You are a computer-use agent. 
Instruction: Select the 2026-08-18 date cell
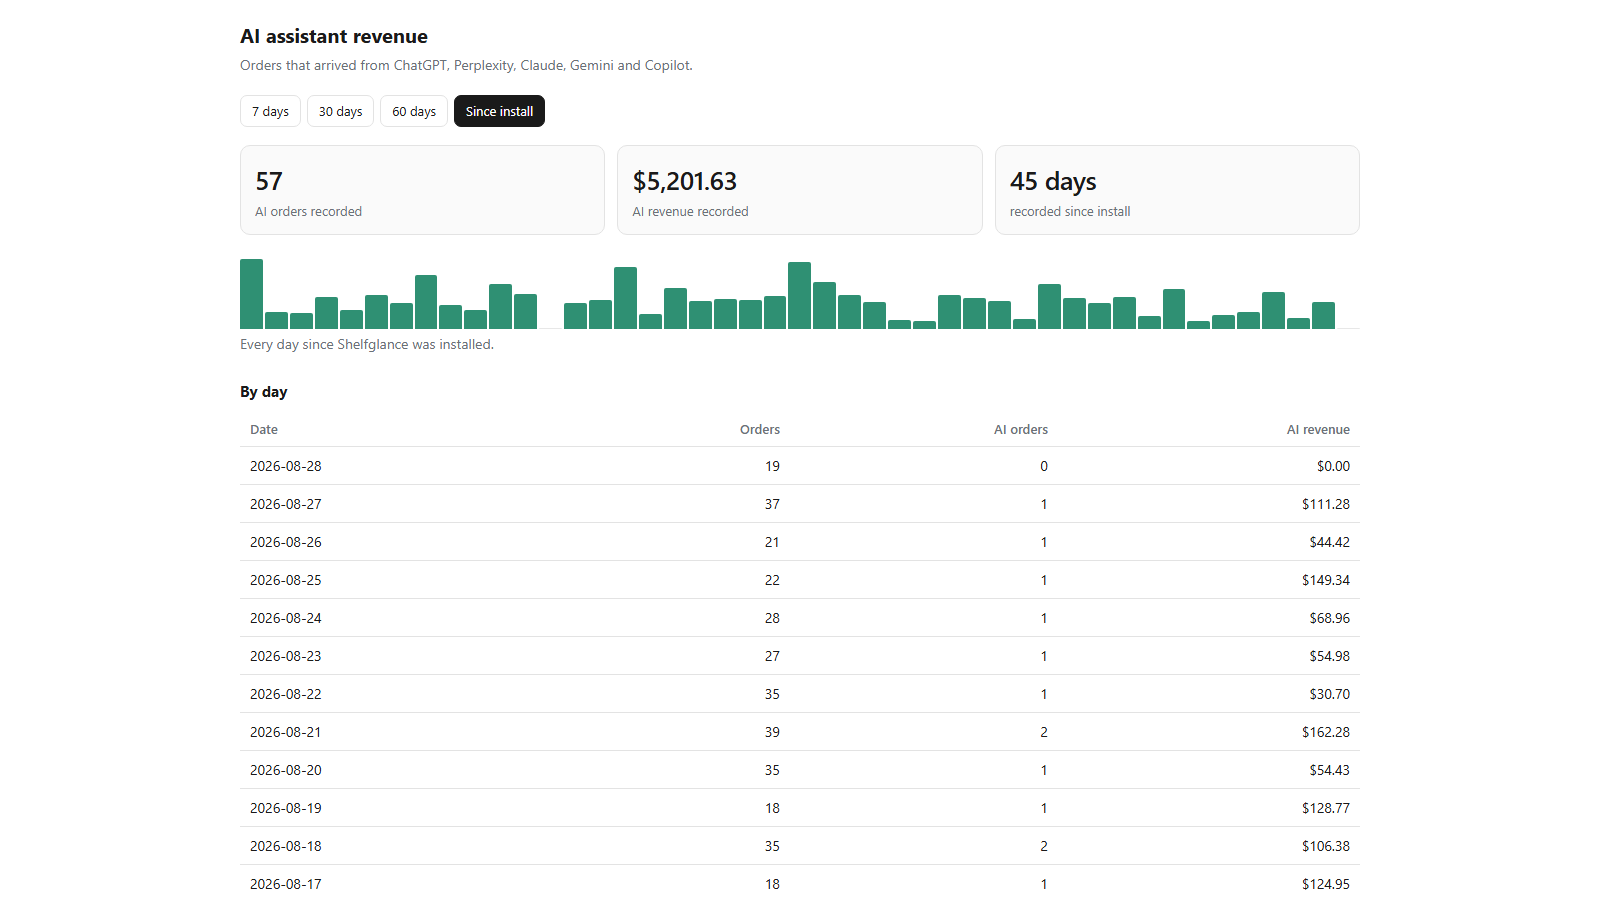coord(286,846)
